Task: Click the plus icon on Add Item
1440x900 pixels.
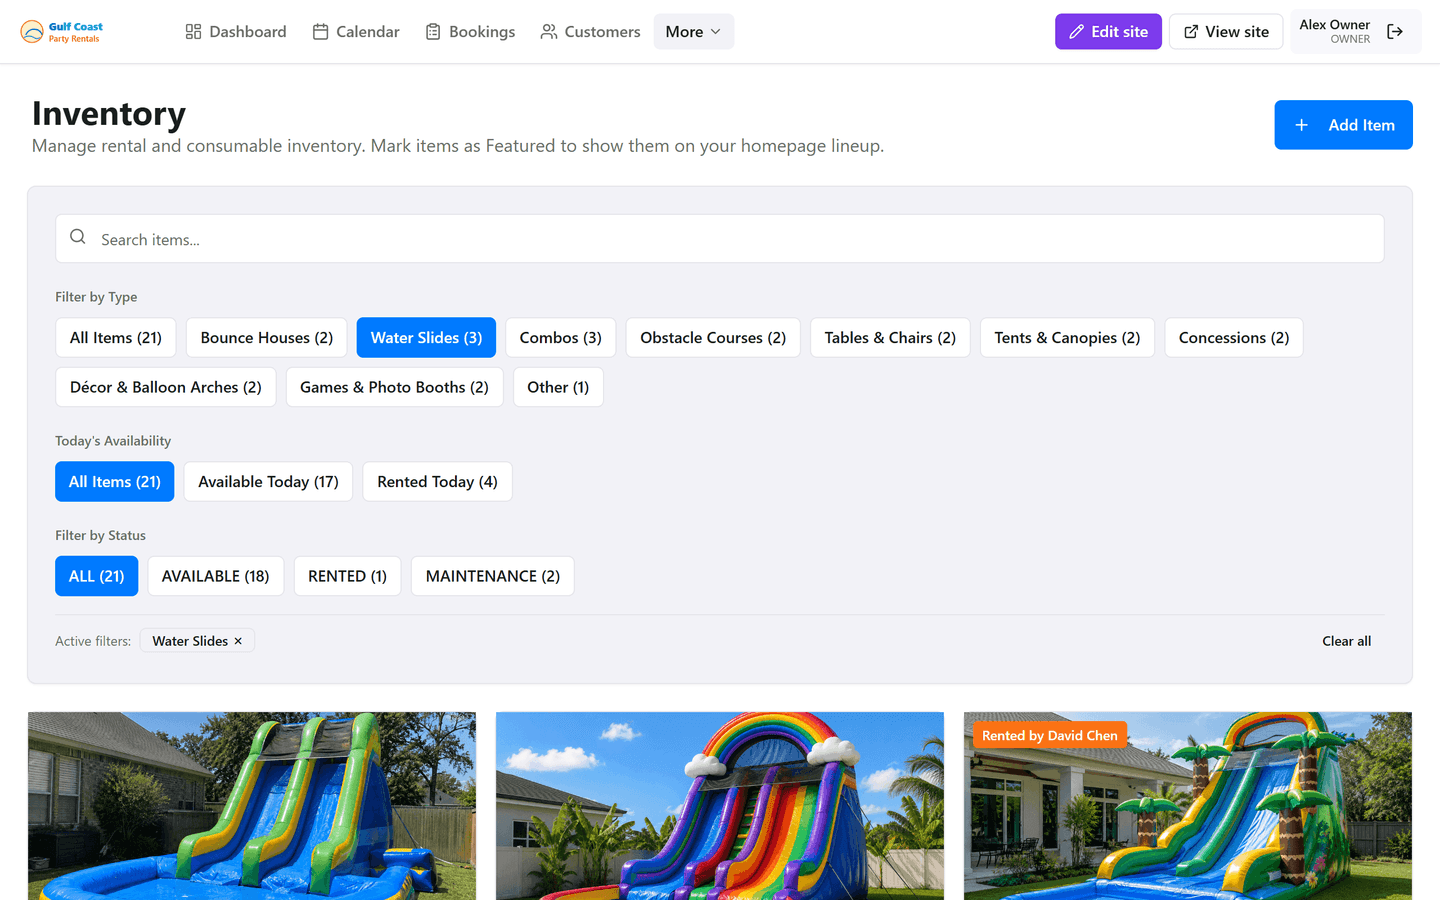Action: [1301, 125]
